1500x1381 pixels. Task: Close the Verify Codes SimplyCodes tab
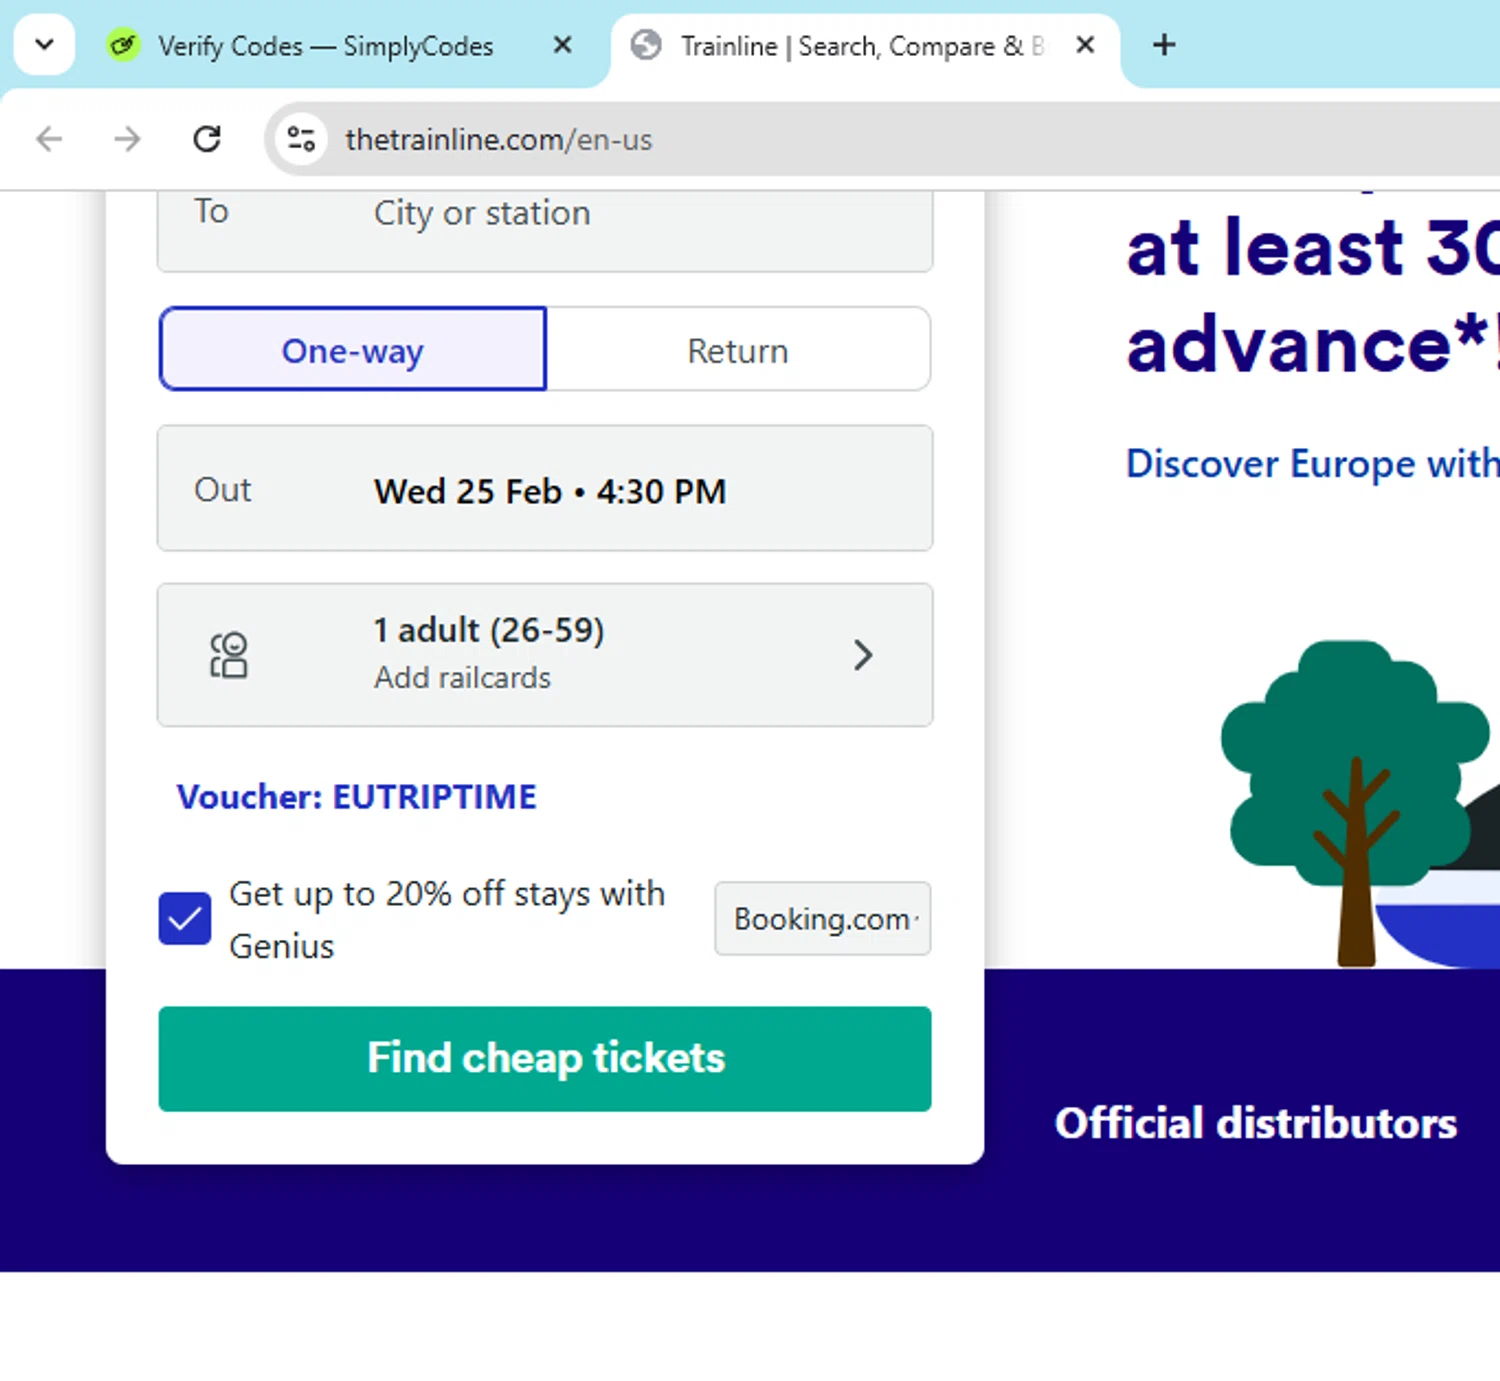563,45
